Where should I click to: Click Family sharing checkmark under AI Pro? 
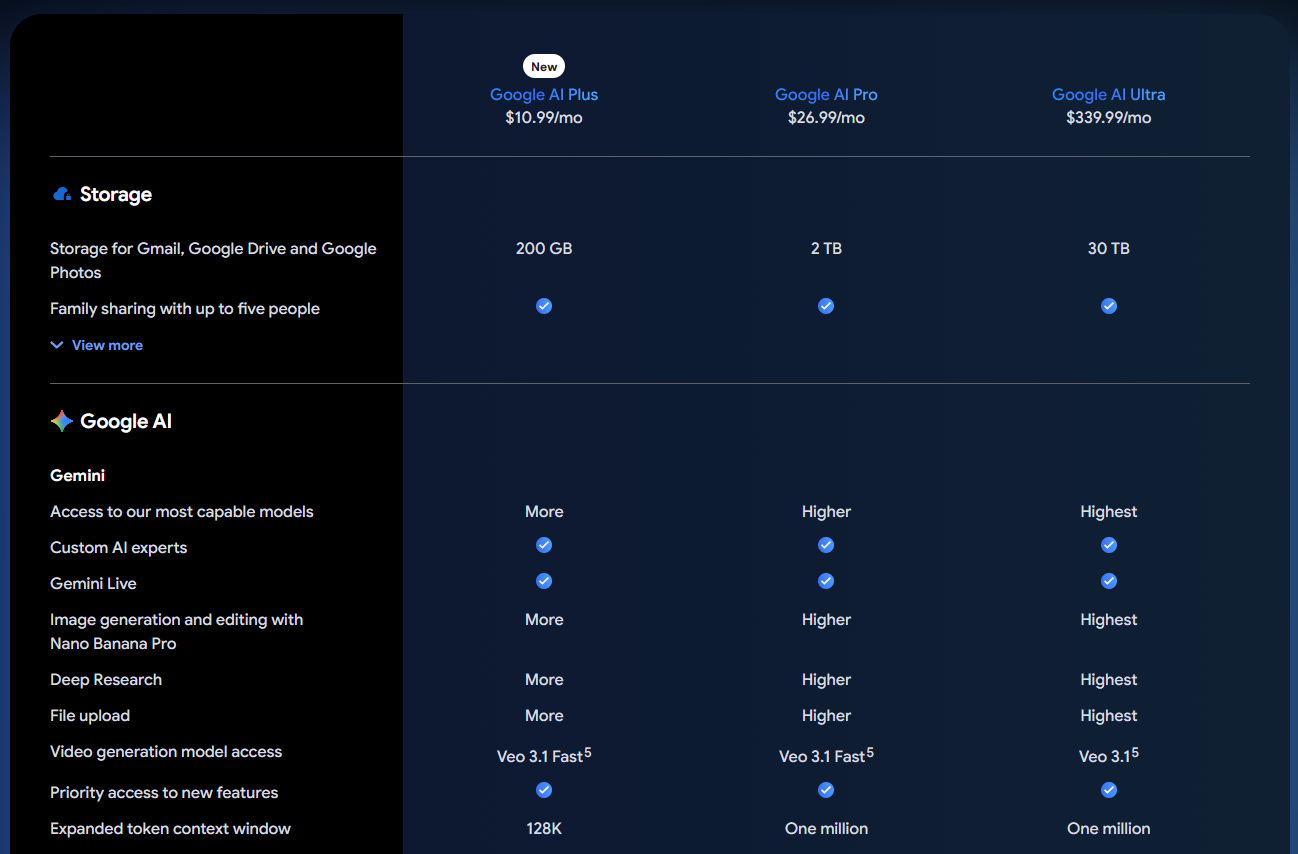pos(826,306)
